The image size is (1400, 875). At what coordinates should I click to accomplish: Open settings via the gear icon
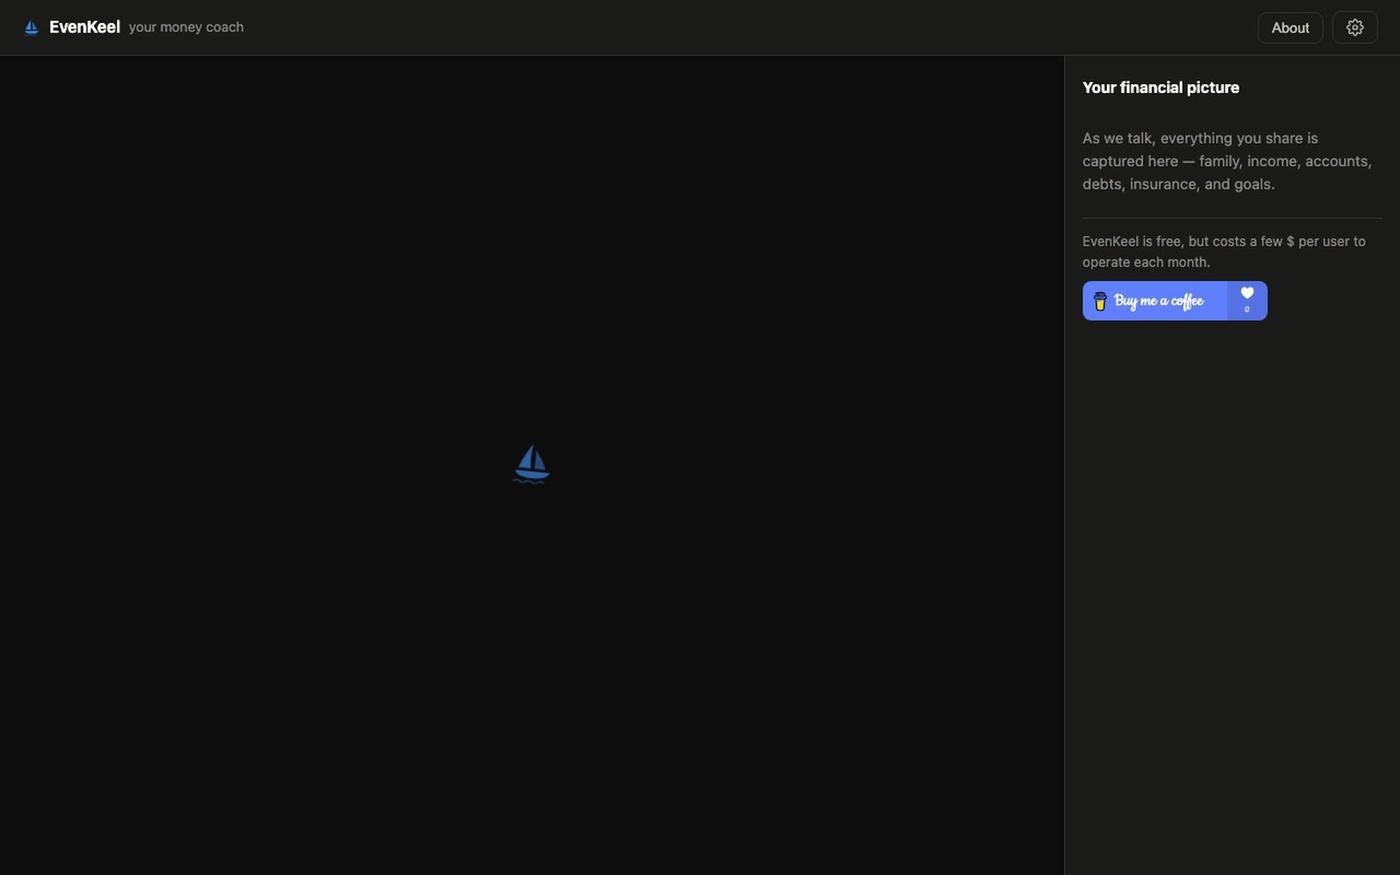pos(1355,28)
